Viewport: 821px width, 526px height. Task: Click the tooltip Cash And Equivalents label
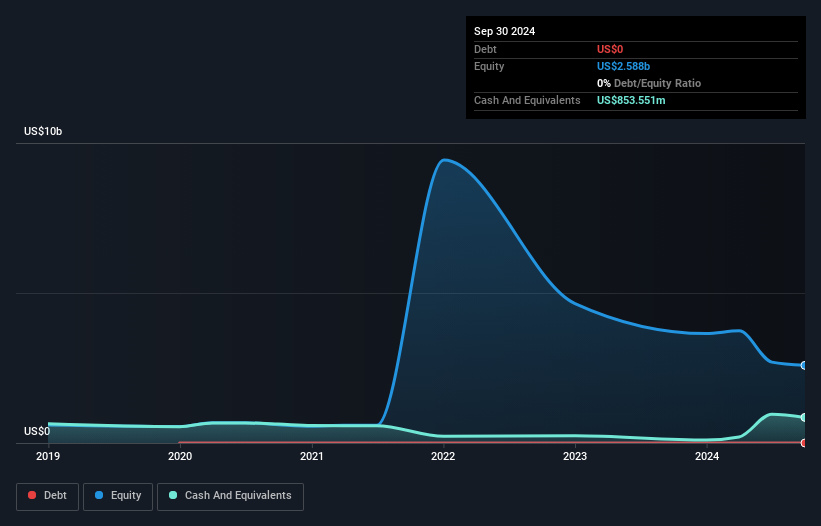click(527, 100)
